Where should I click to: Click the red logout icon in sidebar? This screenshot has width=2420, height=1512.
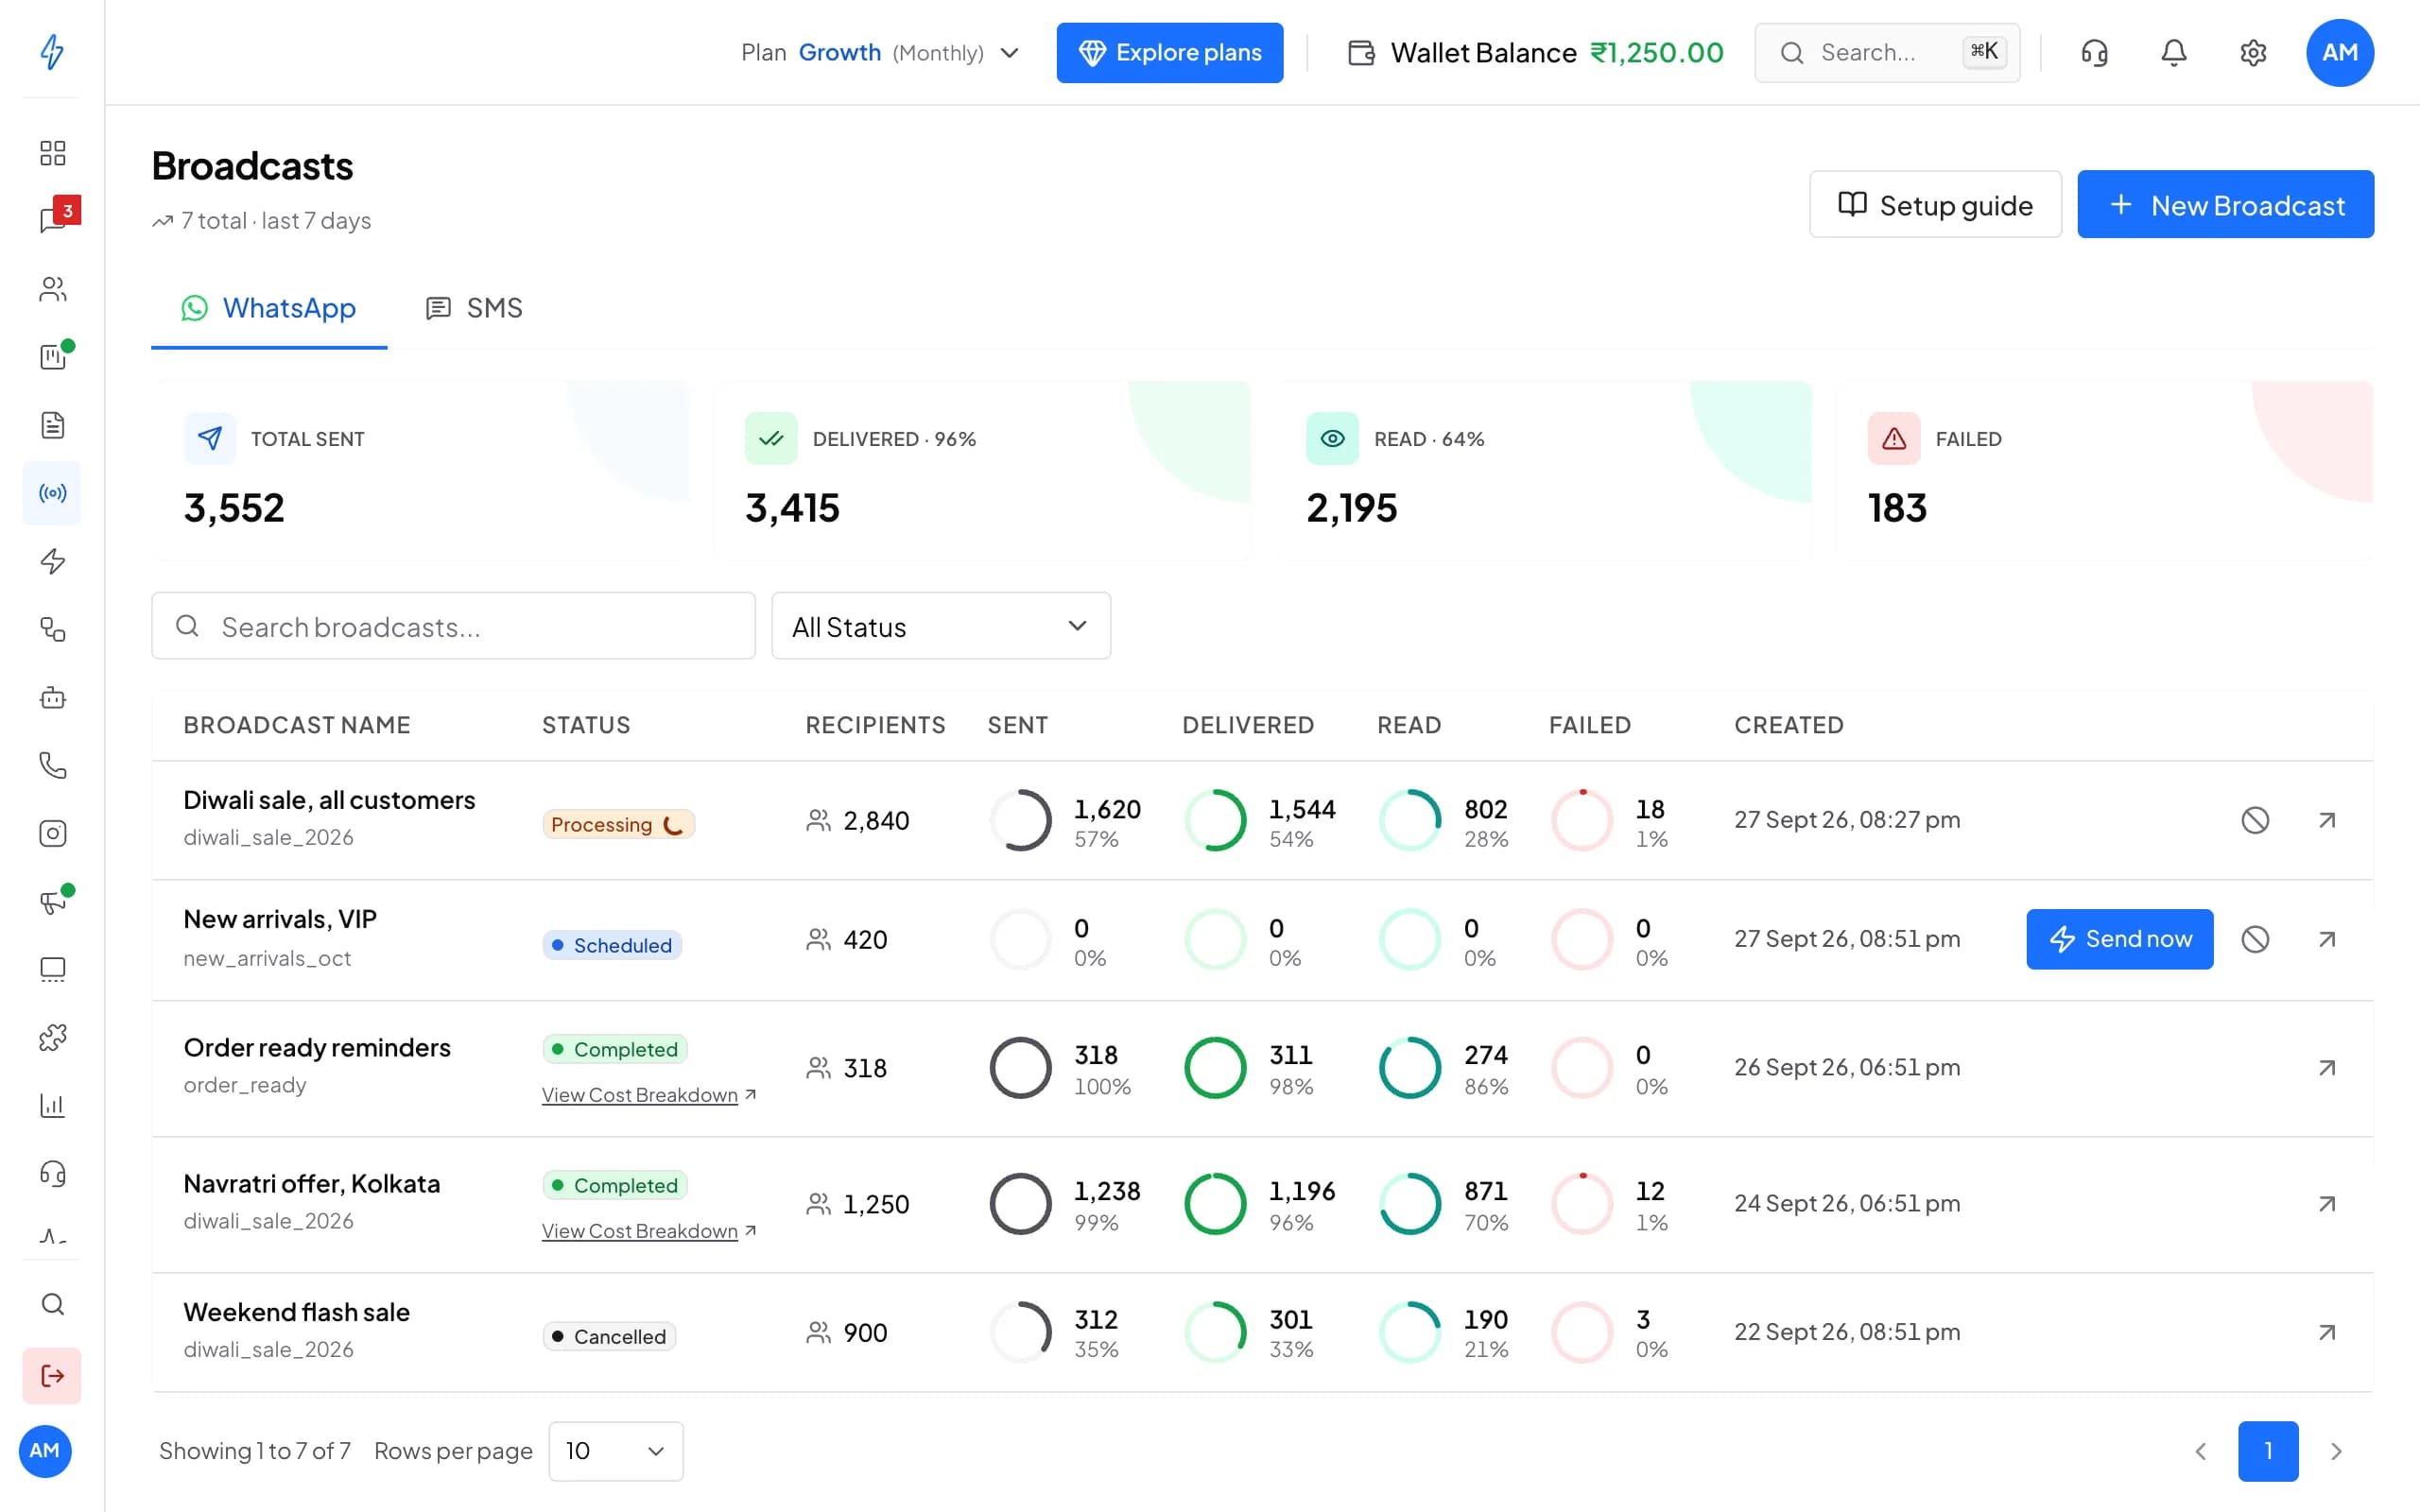(52, 1376)
